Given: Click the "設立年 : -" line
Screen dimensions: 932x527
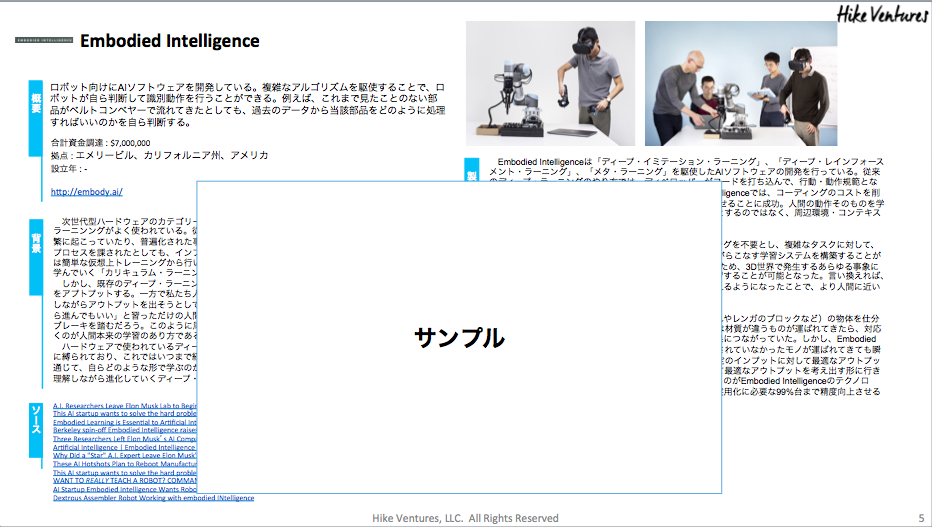Looking at the screenshot, I should pos(69,169).
